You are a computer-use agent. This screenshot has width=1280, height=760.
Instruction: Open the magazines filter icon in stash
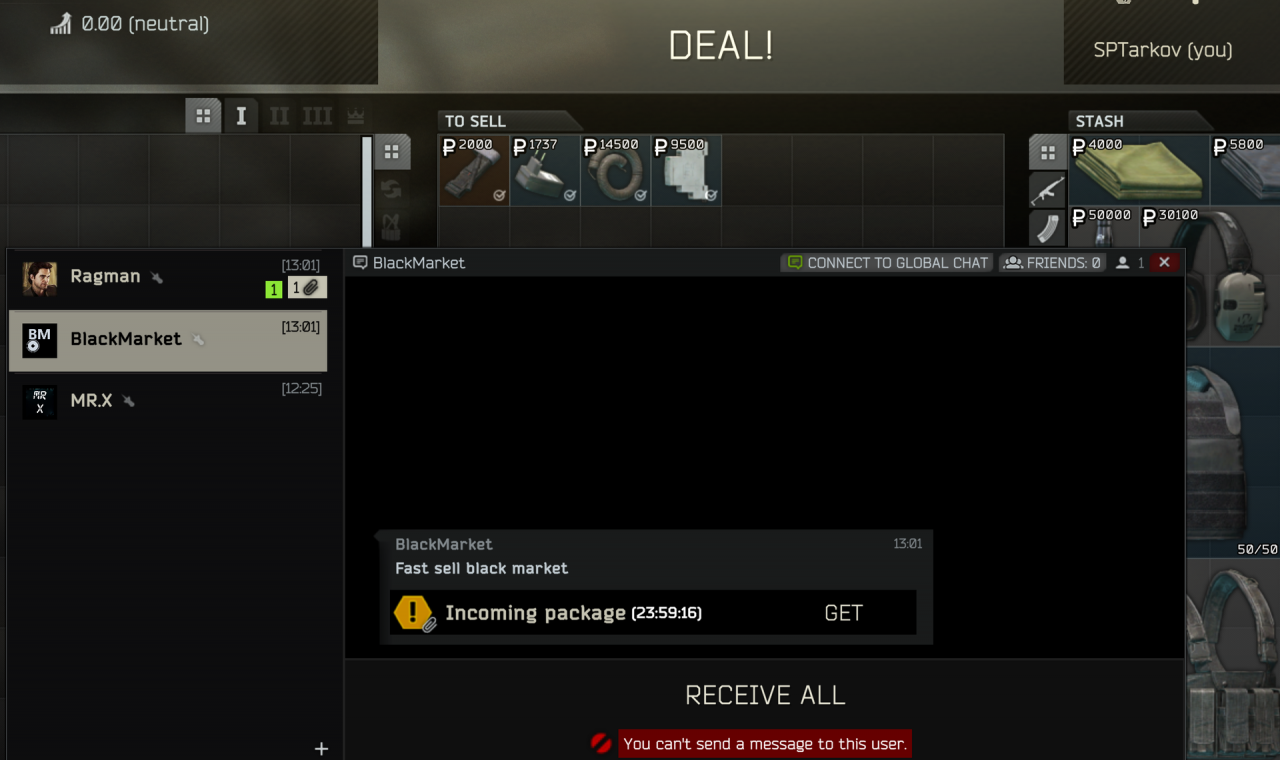click(1047, 229)
